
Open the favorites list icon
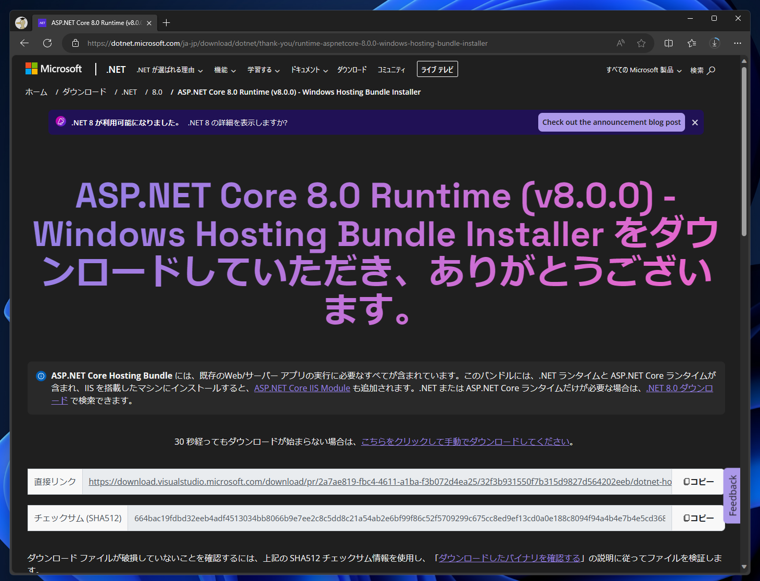692,43
